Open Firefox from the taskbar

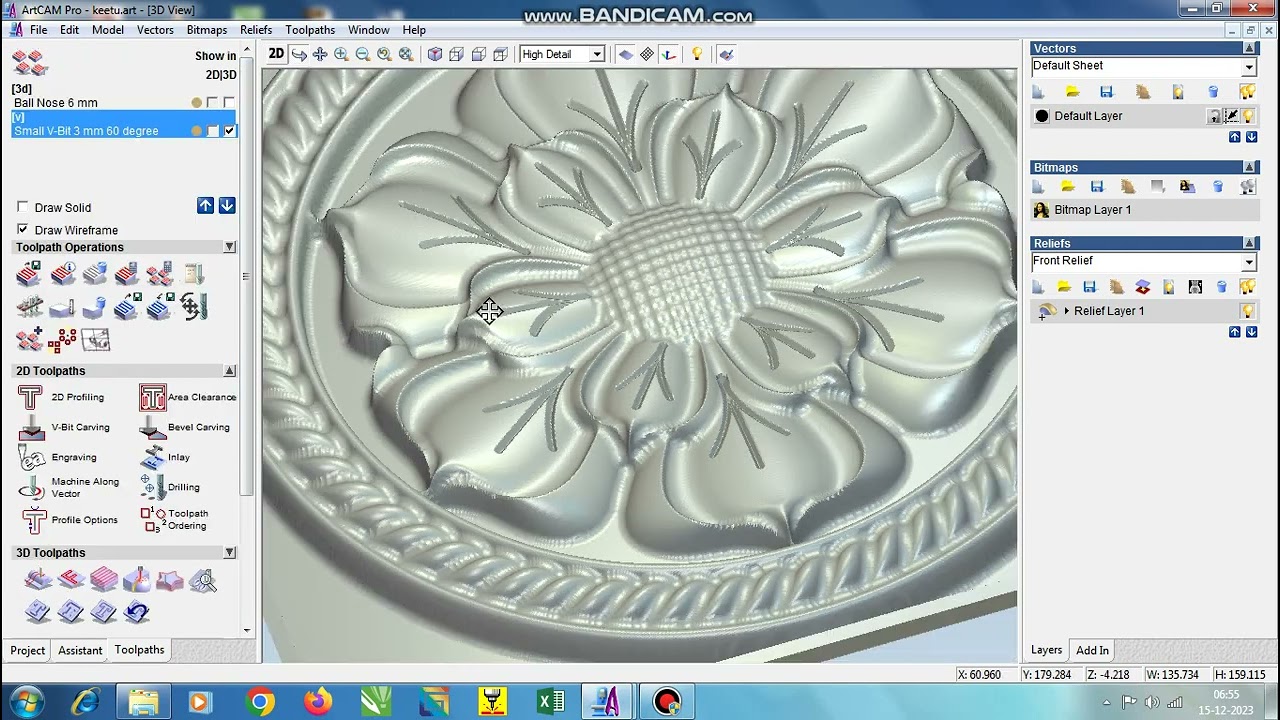[x=318, y=702]
